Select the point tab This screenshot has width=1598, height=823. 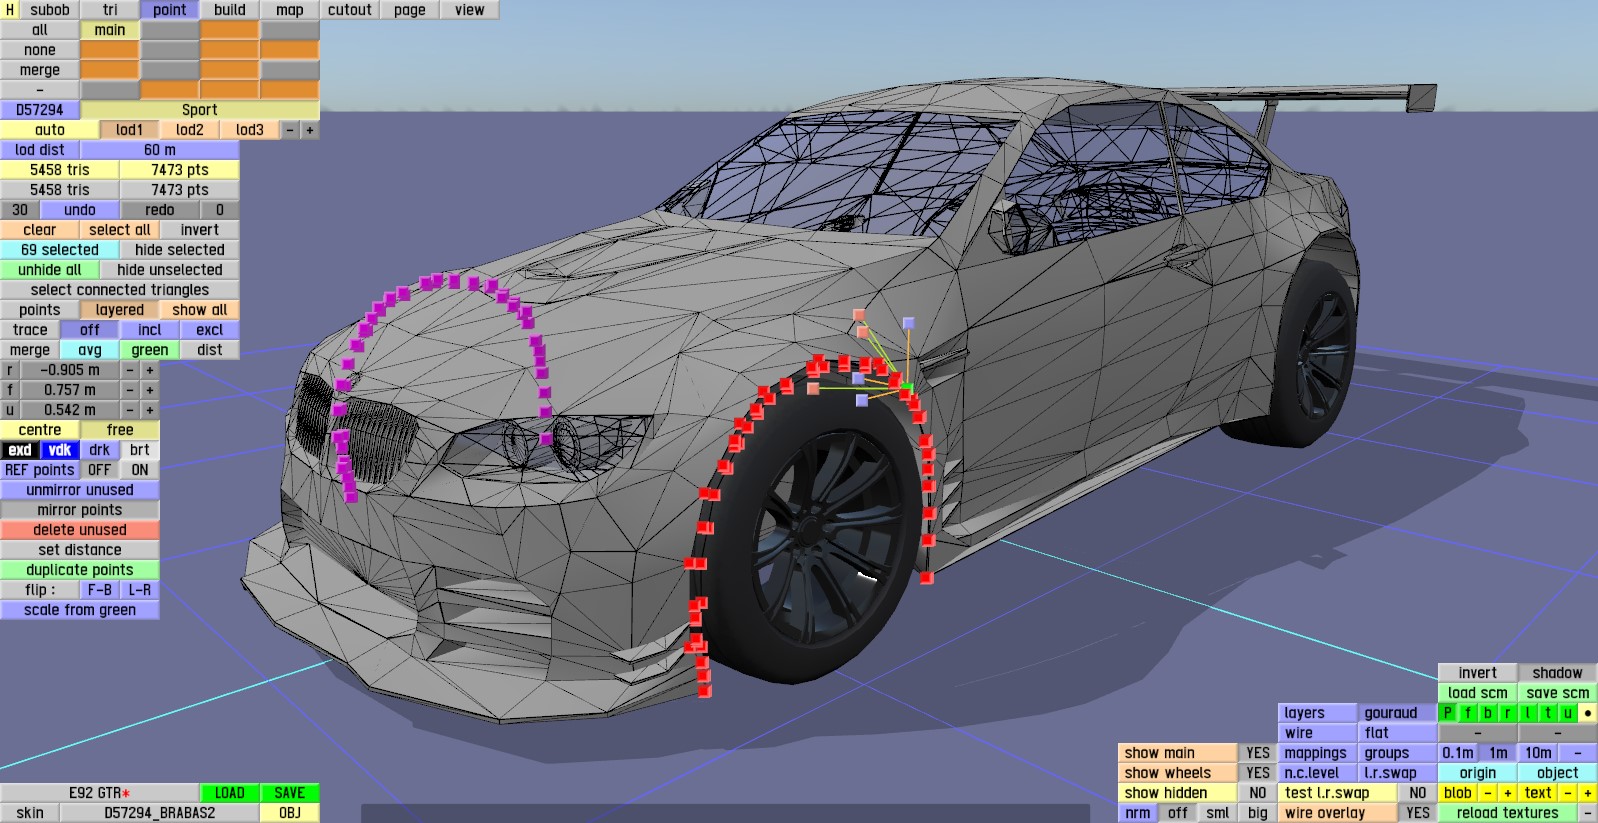(170, 10)
